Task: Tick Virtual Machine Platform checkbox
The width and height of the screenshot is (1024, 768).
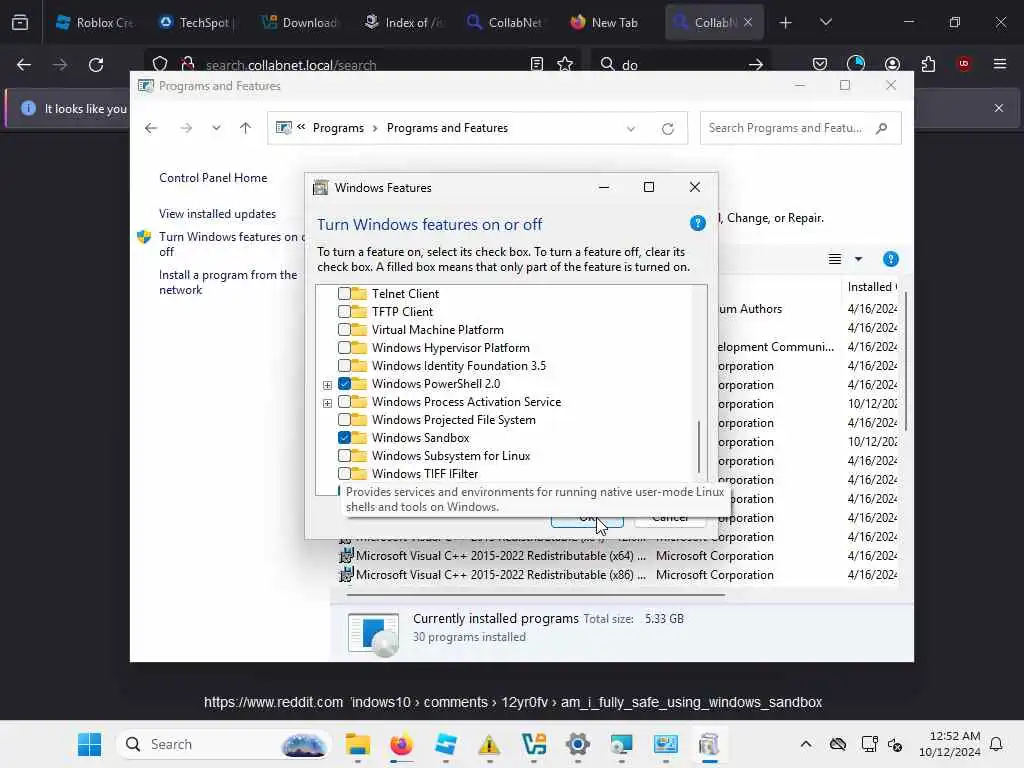Action: point(344,330)
